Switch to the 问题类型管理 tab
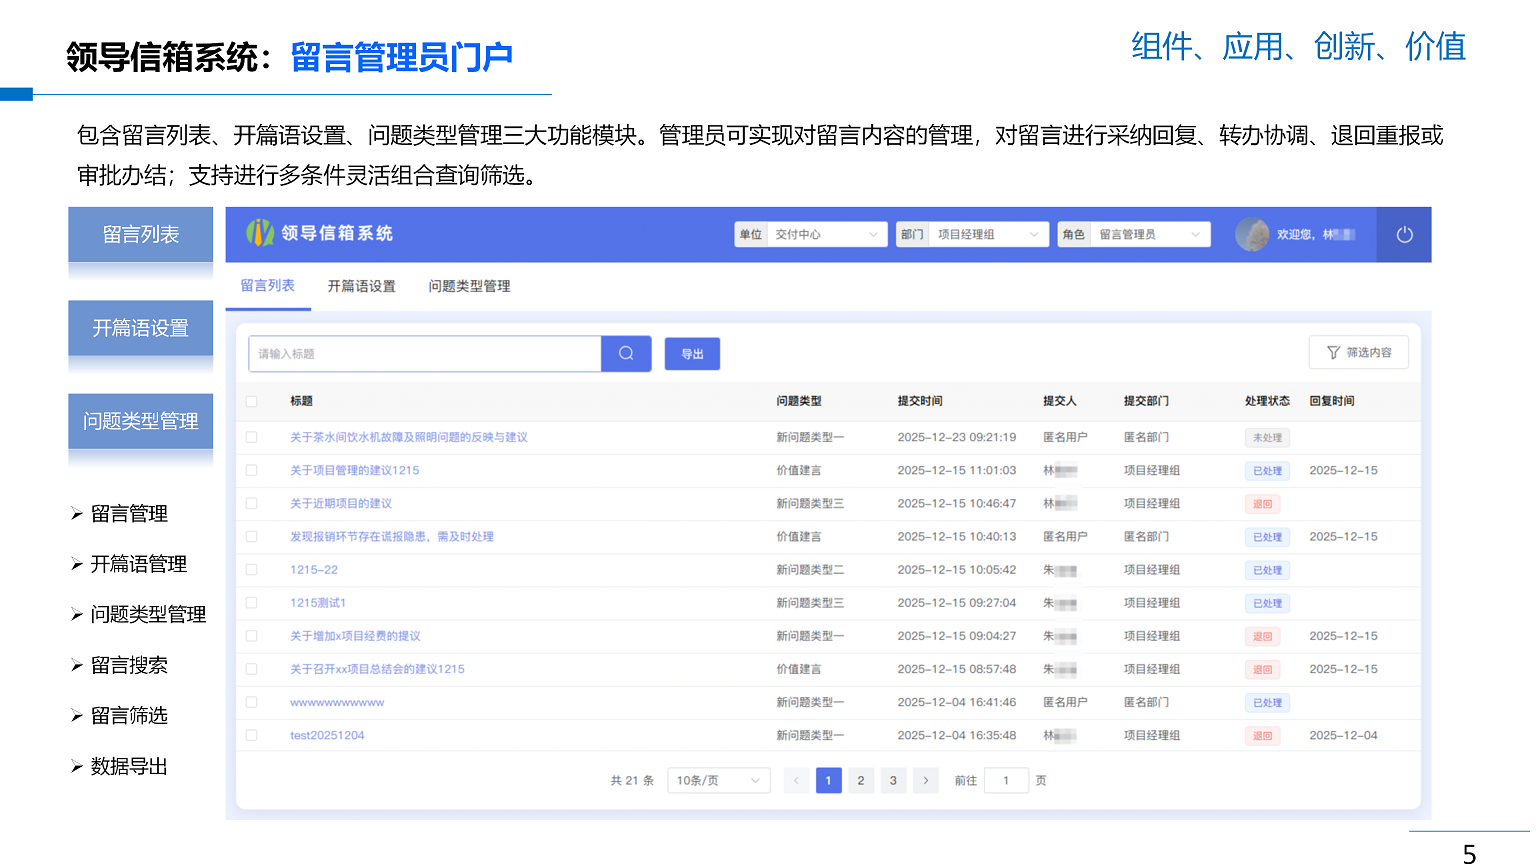 [x=467, y=286]
